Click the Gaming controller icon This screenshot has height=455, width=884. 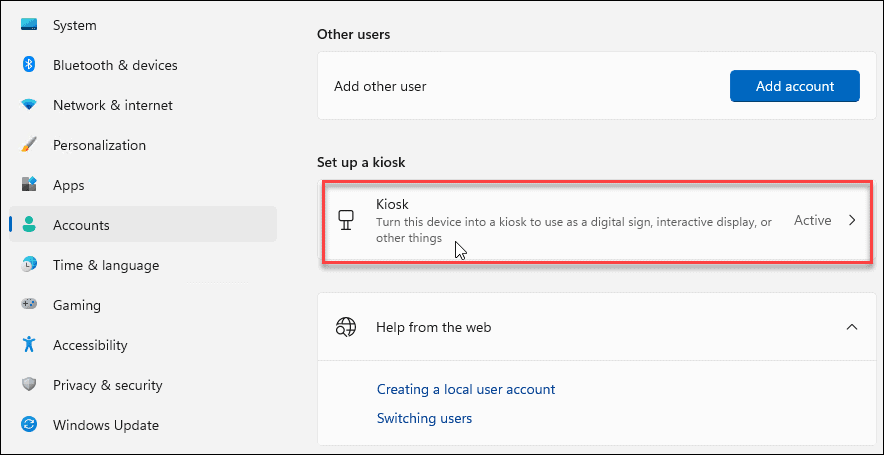(x=29, y=304)
